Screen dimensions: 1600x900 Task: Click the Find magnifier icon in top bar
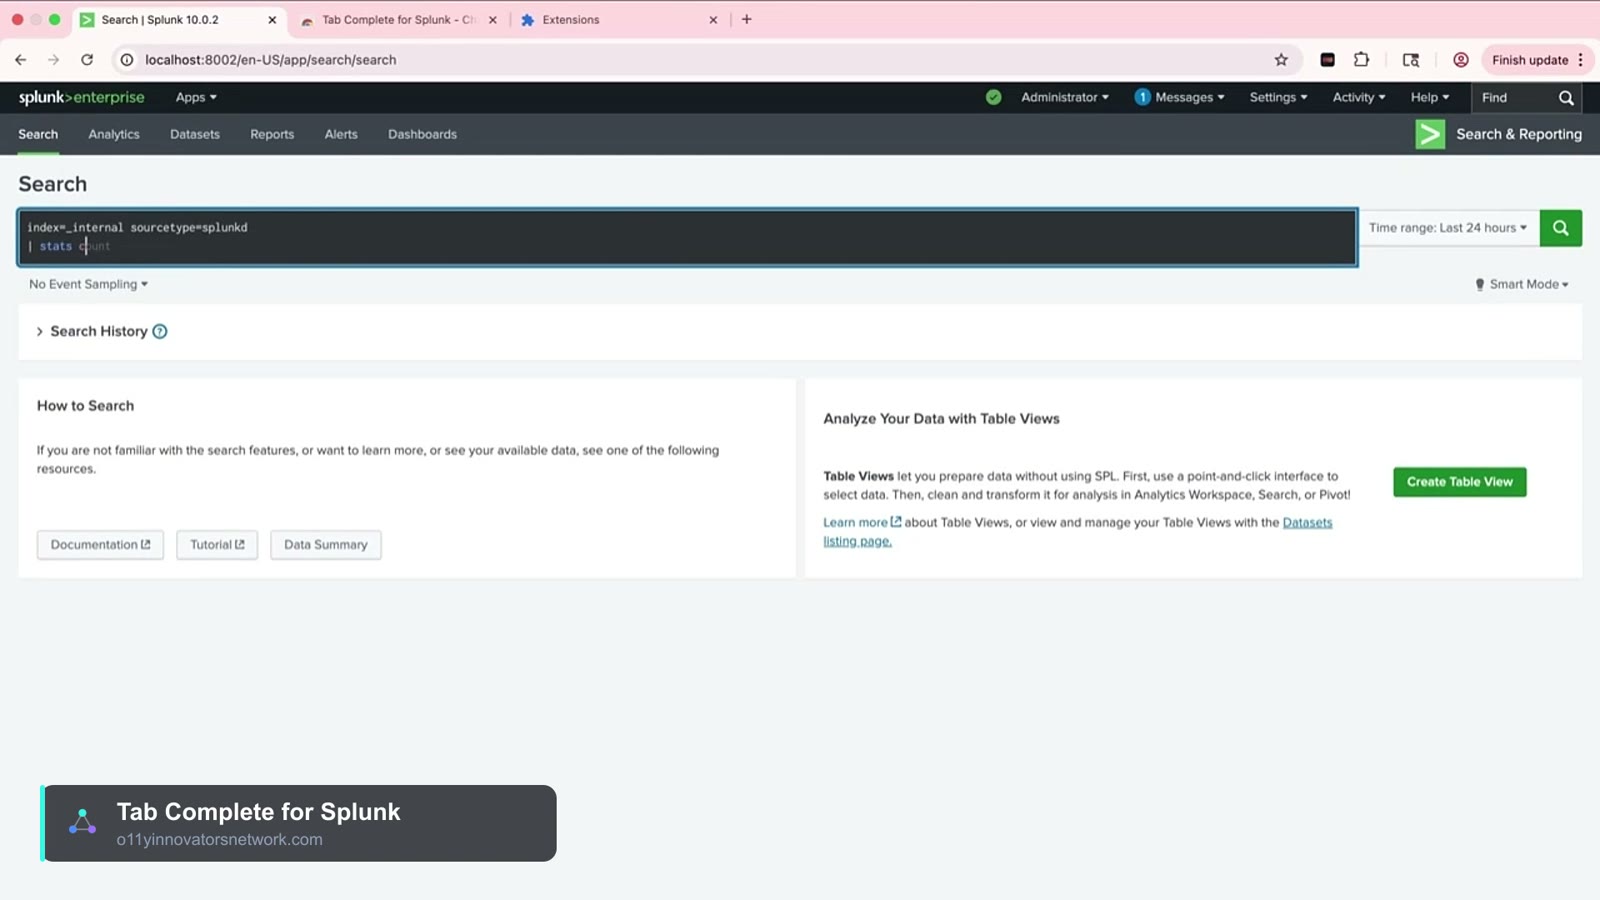click(1566, 98)
